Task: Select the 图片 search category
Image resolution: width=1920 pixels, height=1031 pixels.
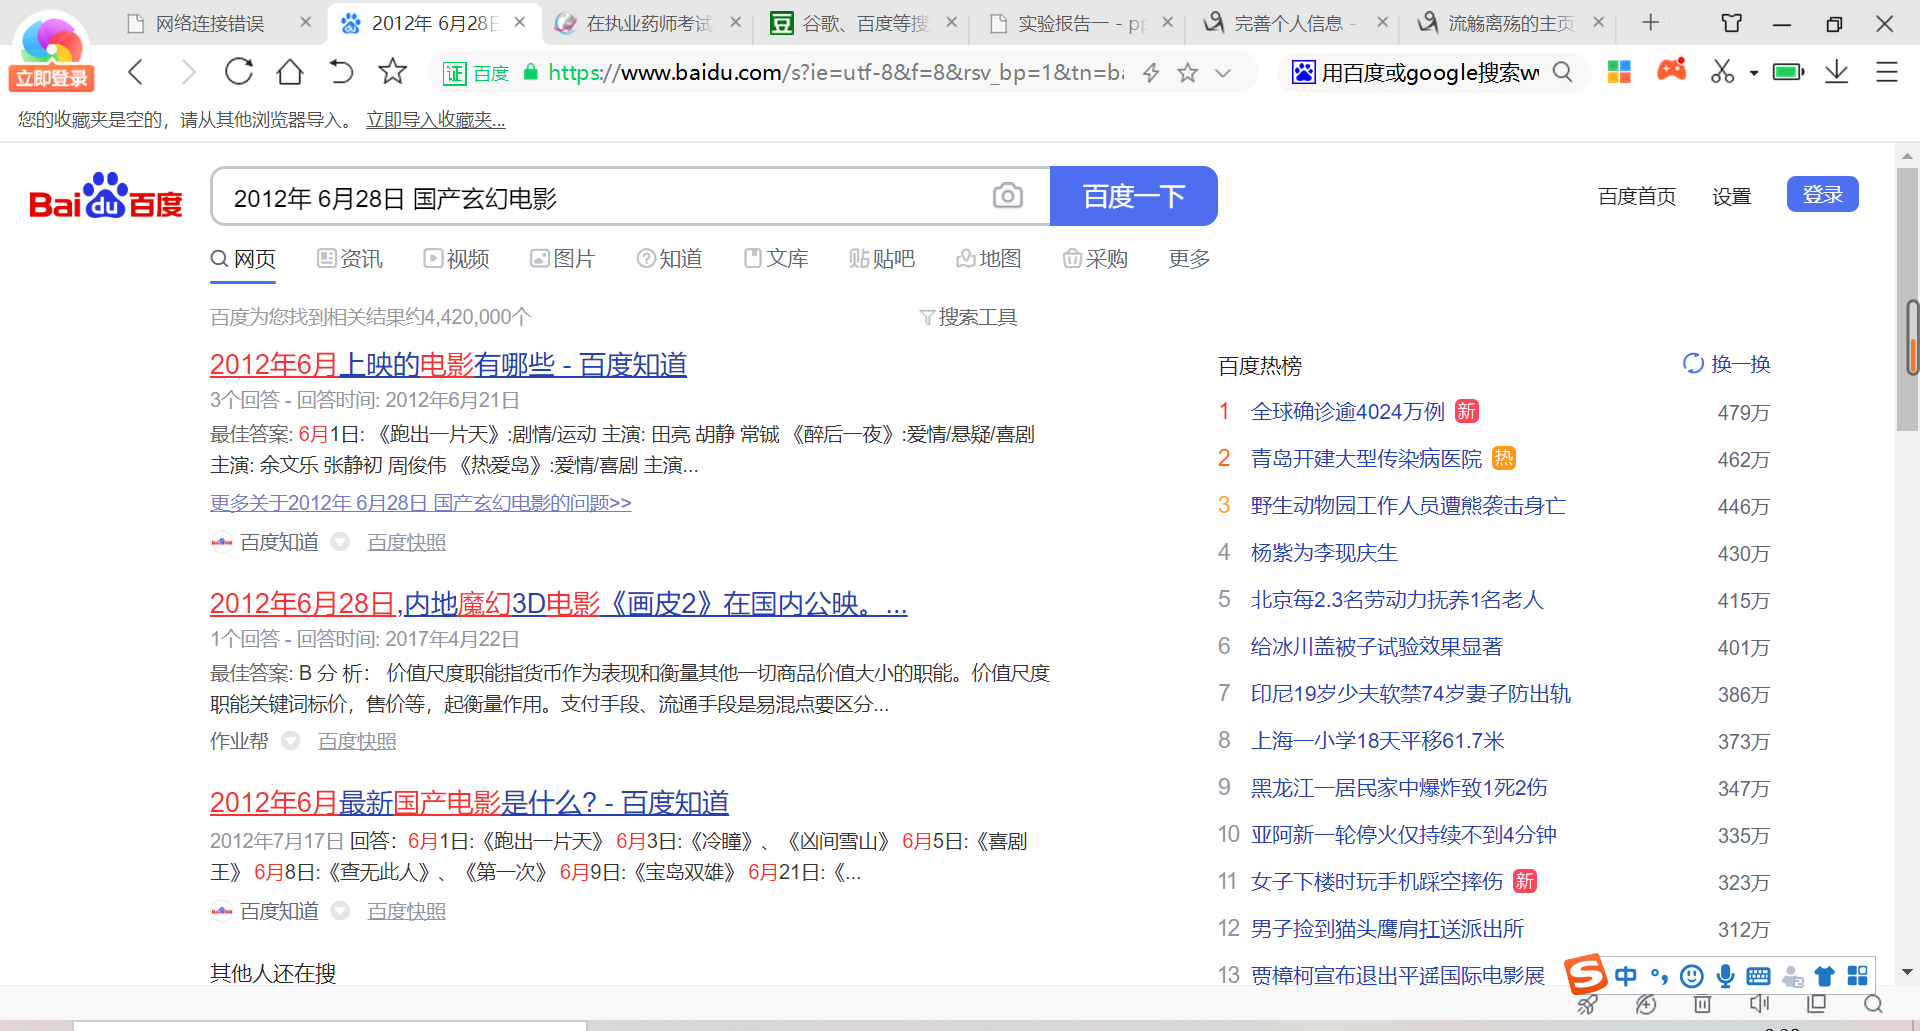Action: coord(562,259)
